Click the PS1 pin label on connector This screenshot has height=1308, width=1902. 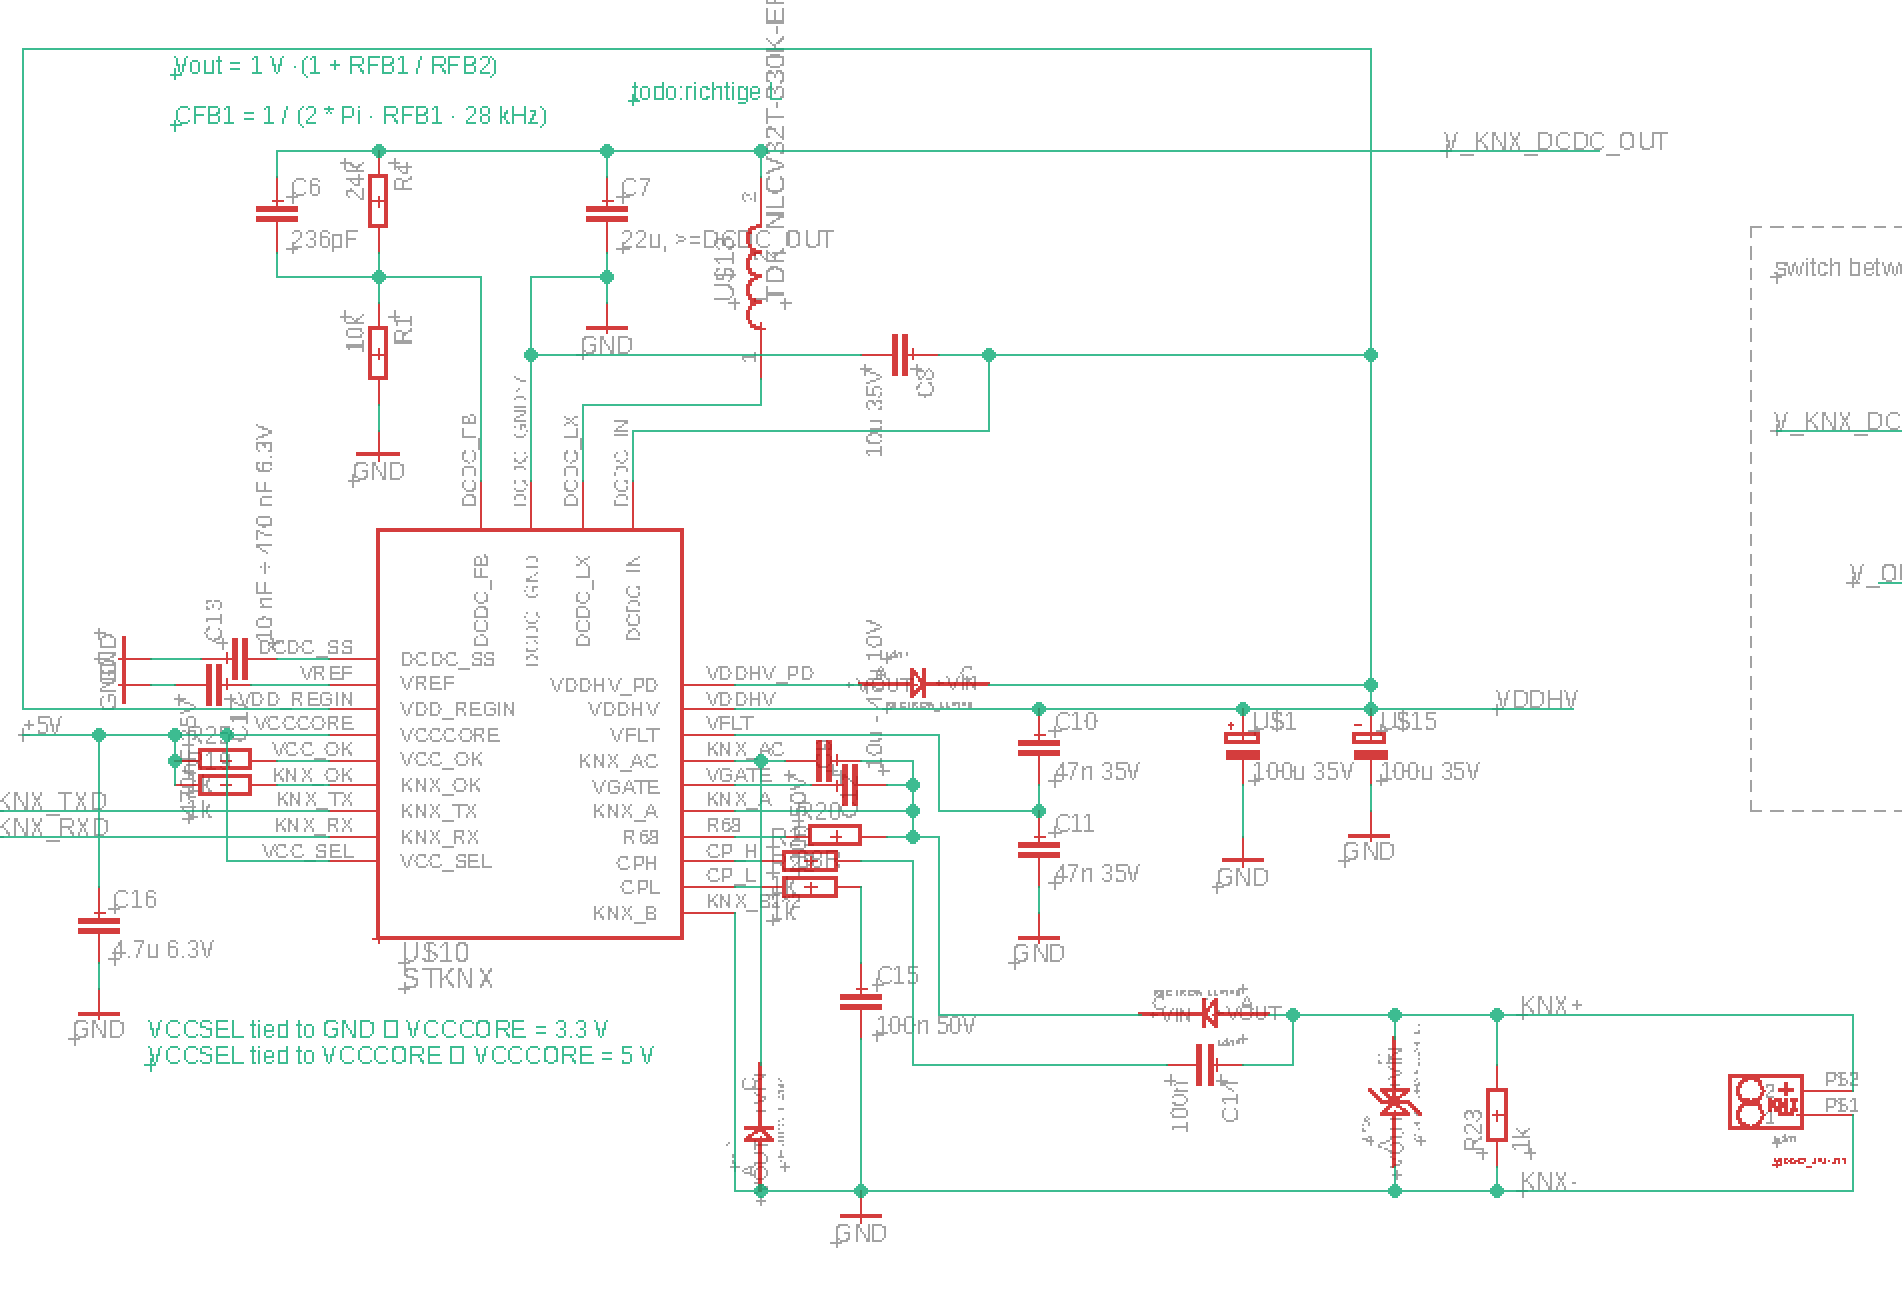tap(1841, 1105)
